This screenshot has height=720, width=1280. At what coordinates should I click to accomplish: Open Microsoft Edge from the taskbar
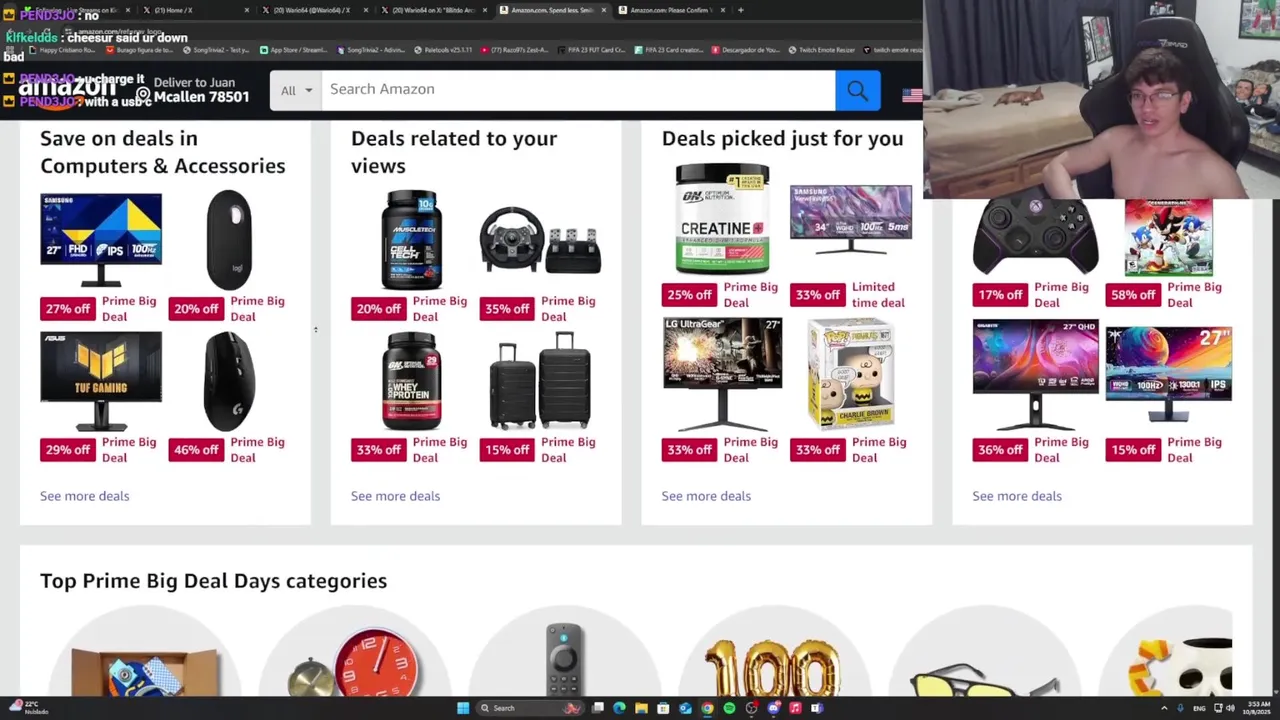(619, 708)
